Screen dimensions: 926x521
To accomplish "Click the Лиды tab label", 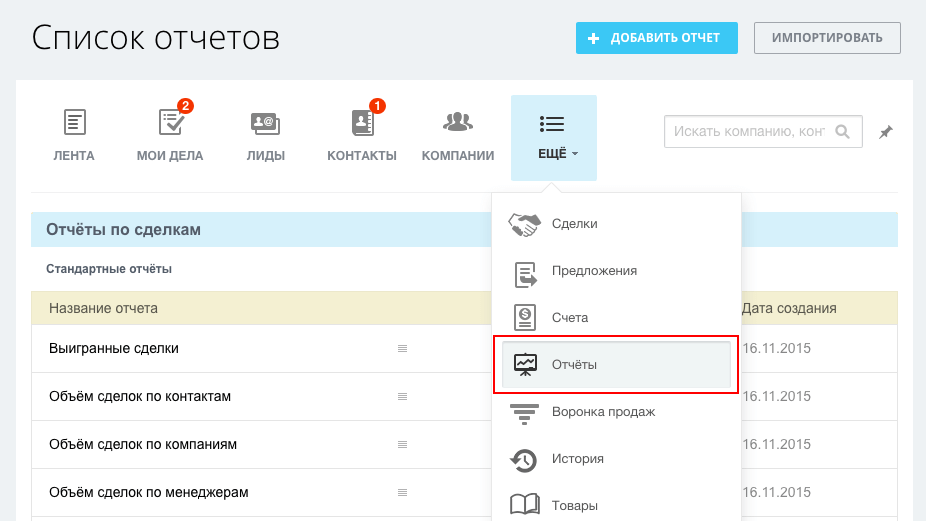I will point(266,156).
